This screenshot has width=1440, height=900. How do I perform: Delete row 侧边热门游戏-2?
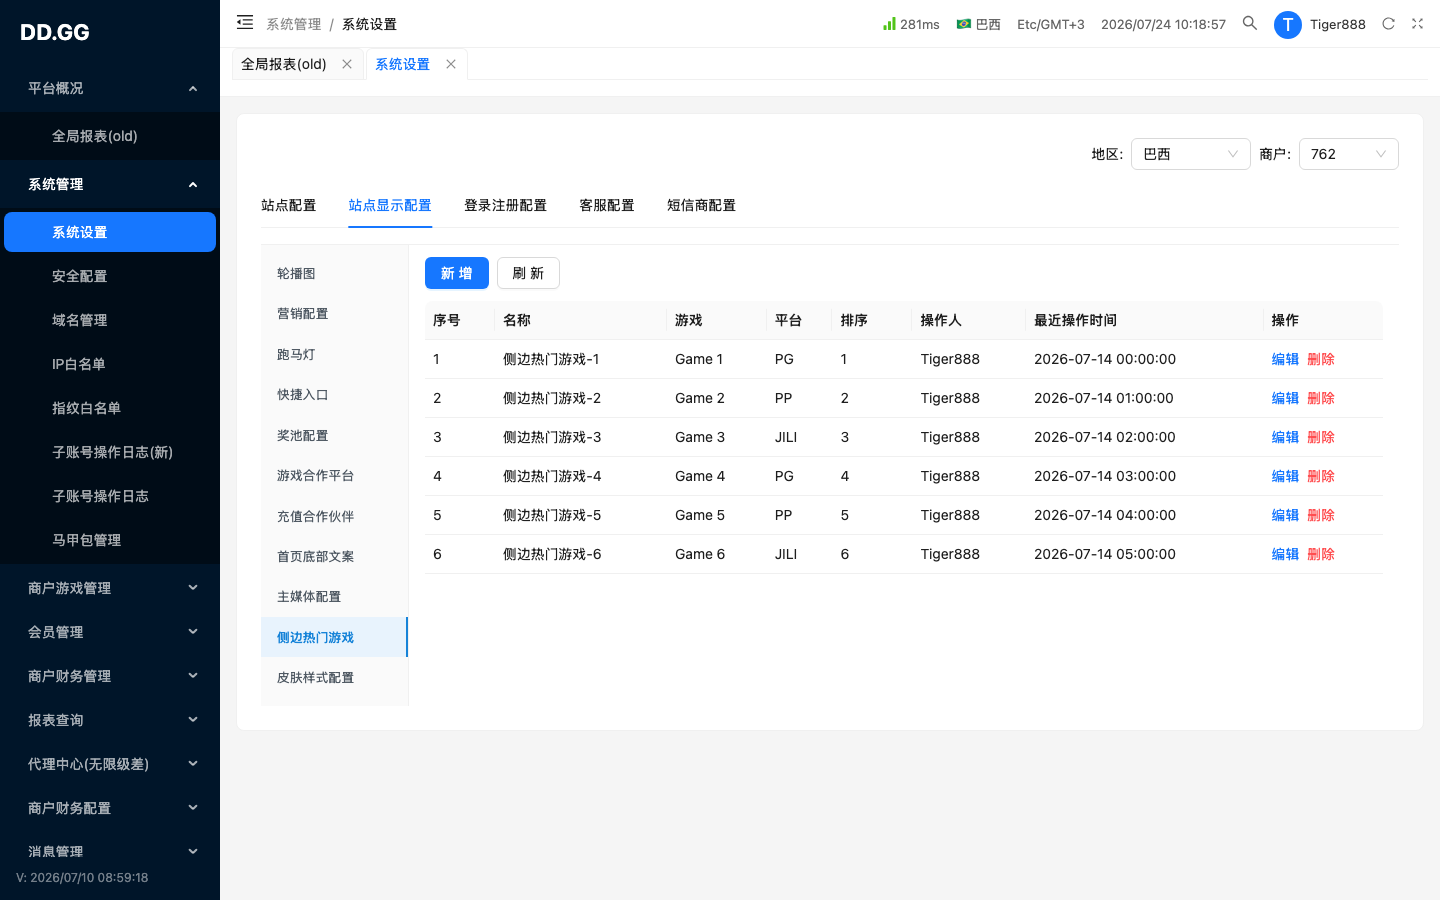coord(1321,398)
